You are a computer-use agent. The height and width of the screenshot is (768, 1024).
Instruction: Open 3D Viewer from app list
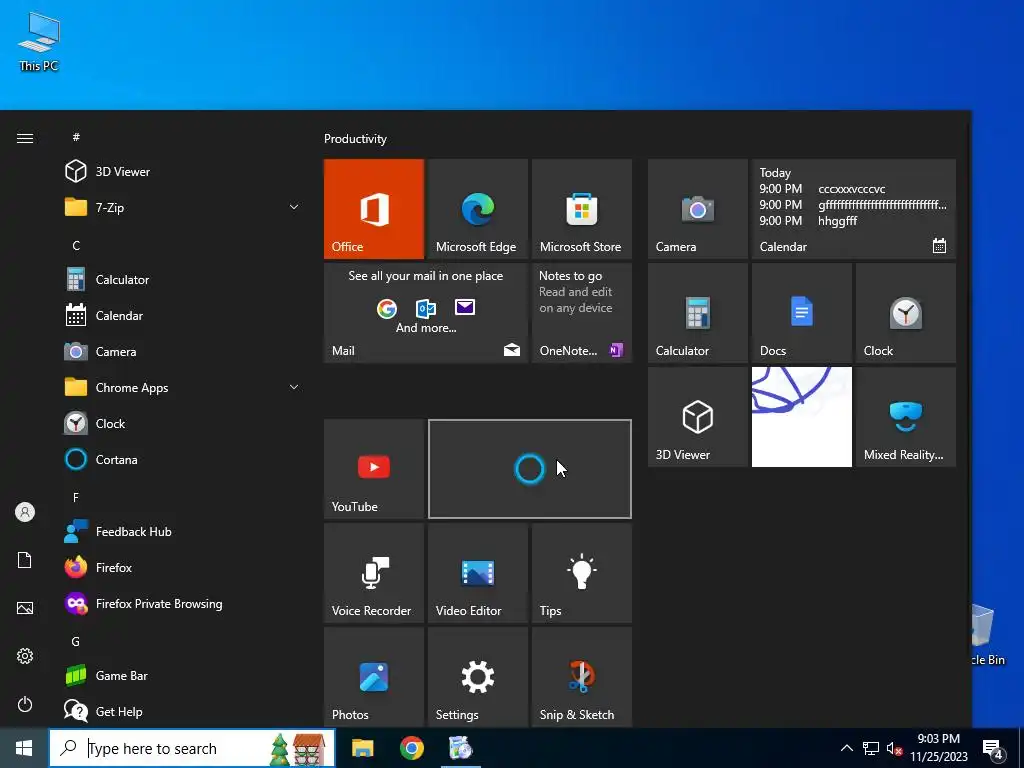tap(183, 172)
